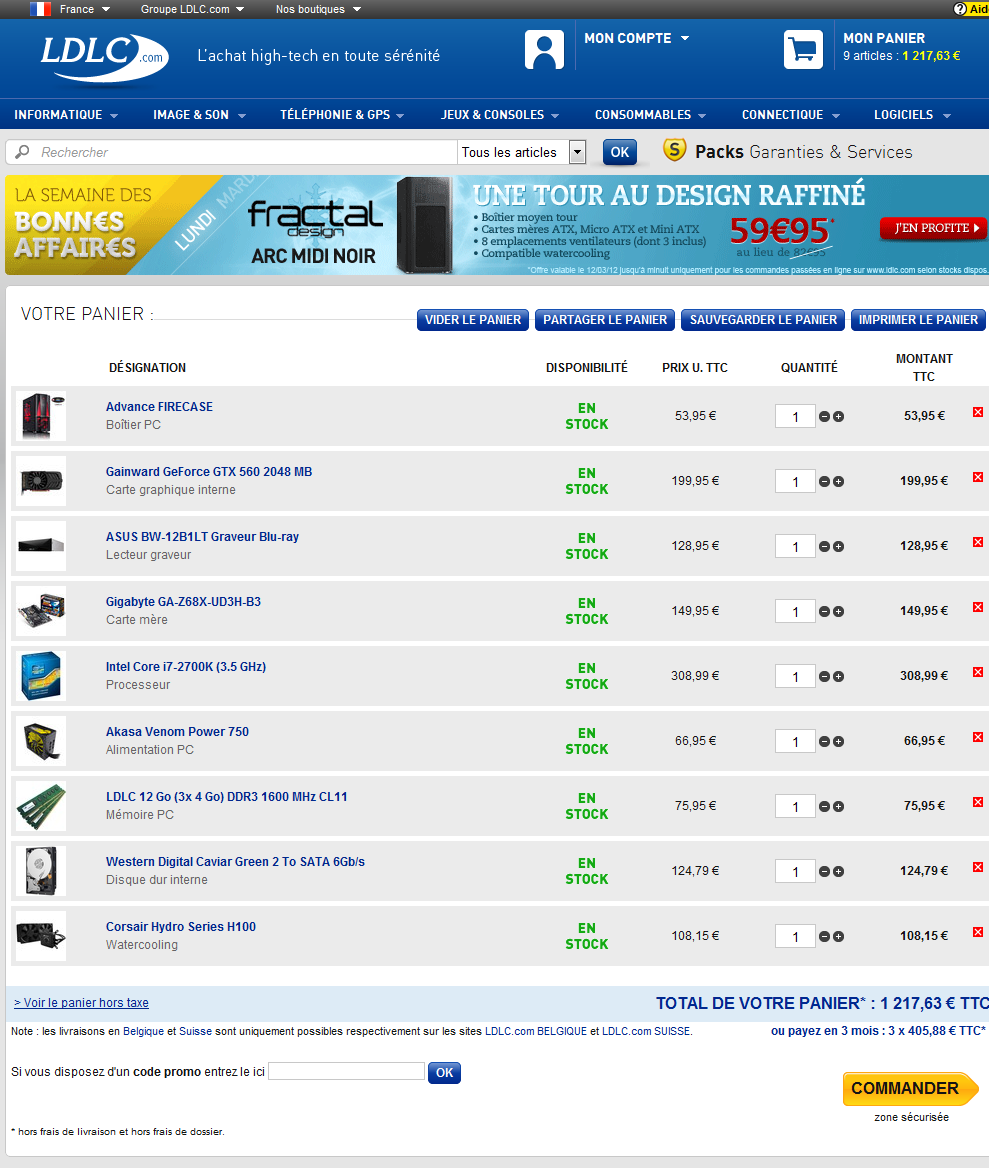989x1168 pixels.
Task: Click the yellow COMMANDER button
Action: (x=904, y=1088)
